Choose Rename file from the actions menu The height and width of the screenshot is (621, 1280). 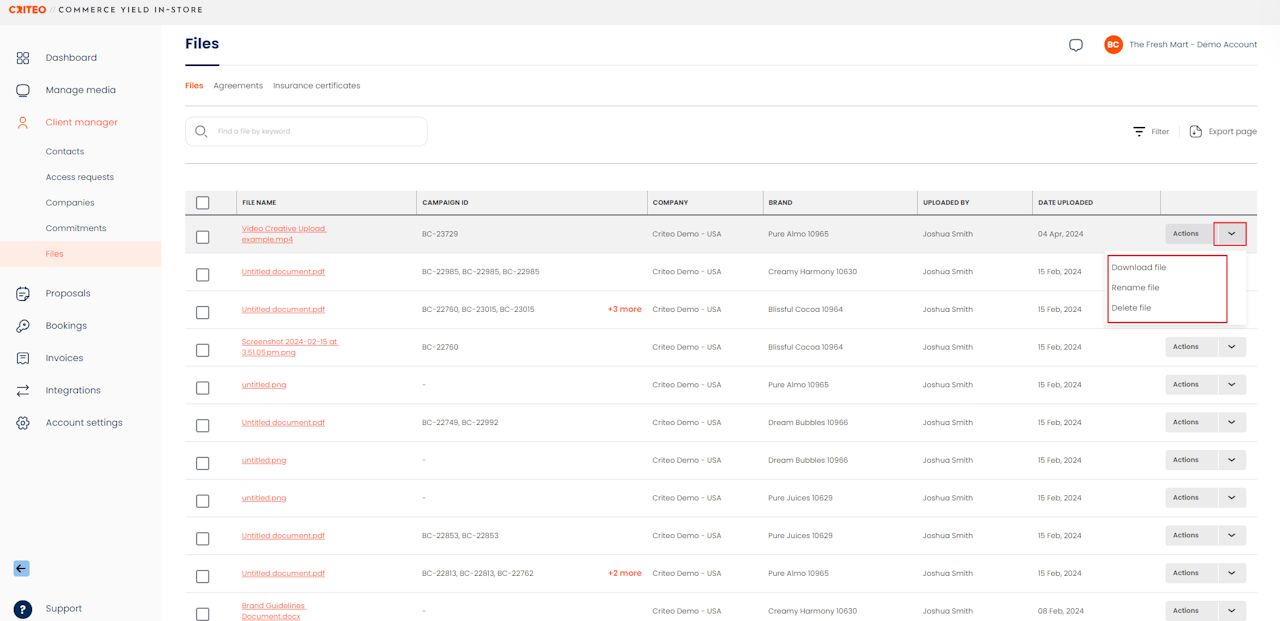click(1135, 288)
